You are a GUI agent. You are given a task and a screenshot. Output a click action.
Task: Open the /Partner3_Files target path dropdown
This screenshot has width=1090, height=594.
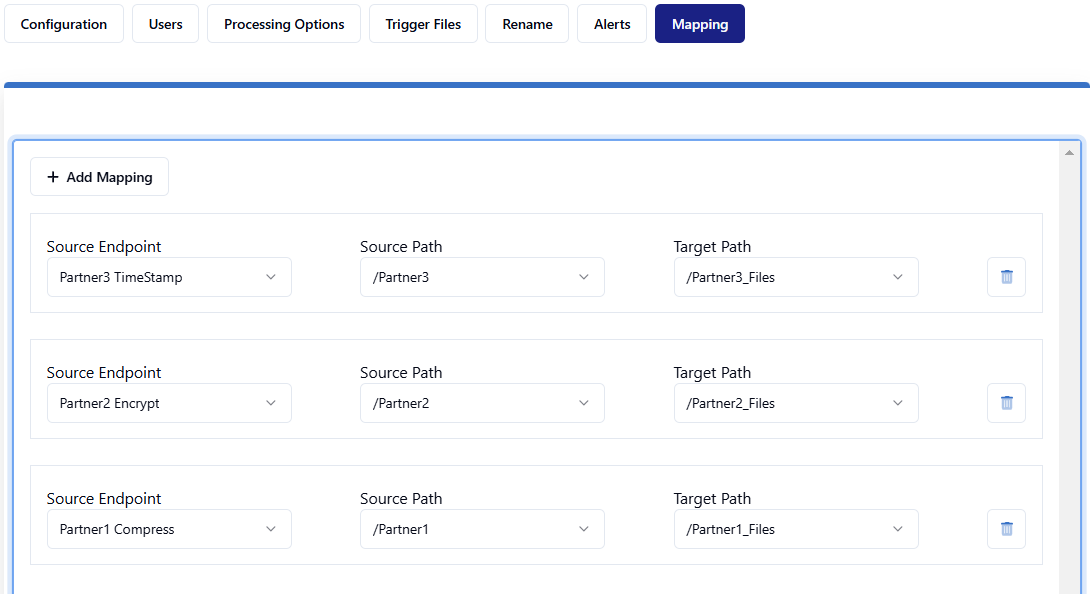(796, 277)
